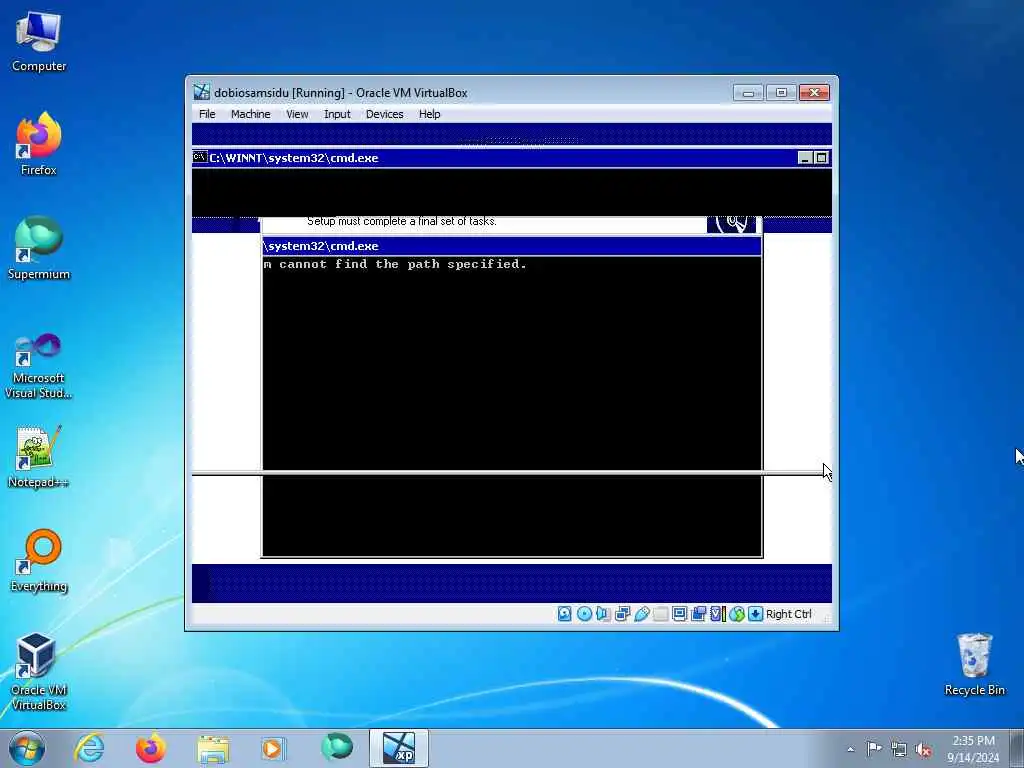Click the virtualization features 'V' indicator
The image size is (1024, 768).
tap(717, 614)
